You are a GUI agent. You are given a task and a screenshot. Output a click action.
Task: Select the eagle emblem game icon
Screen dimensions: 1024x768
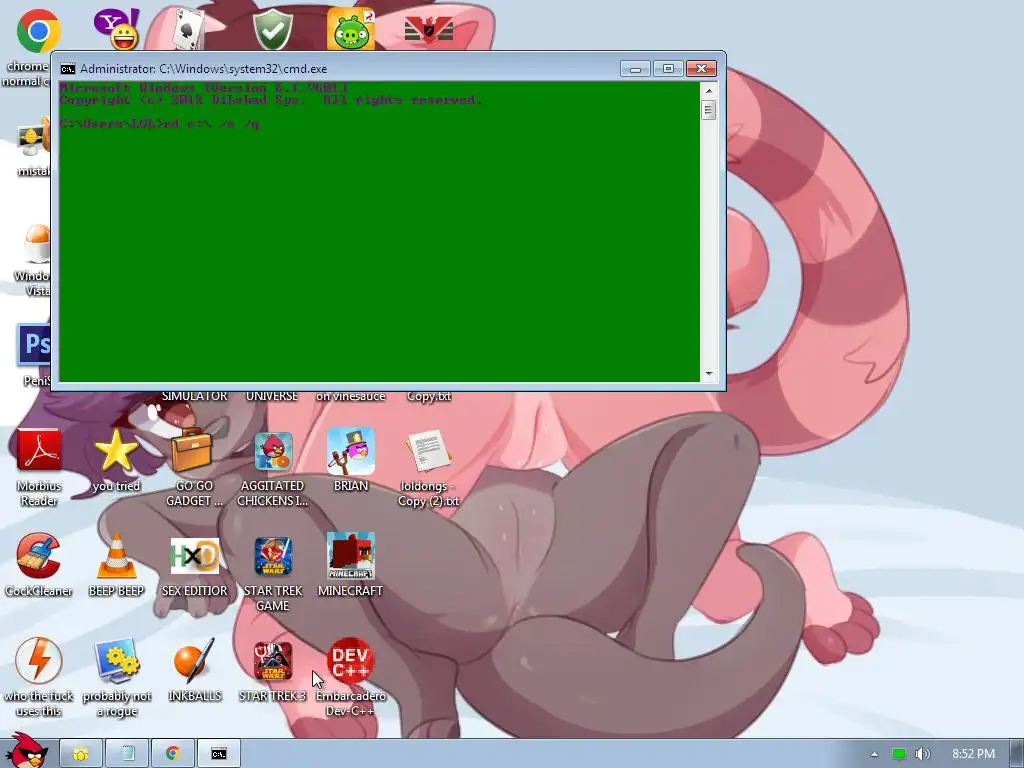pos(428,29)
